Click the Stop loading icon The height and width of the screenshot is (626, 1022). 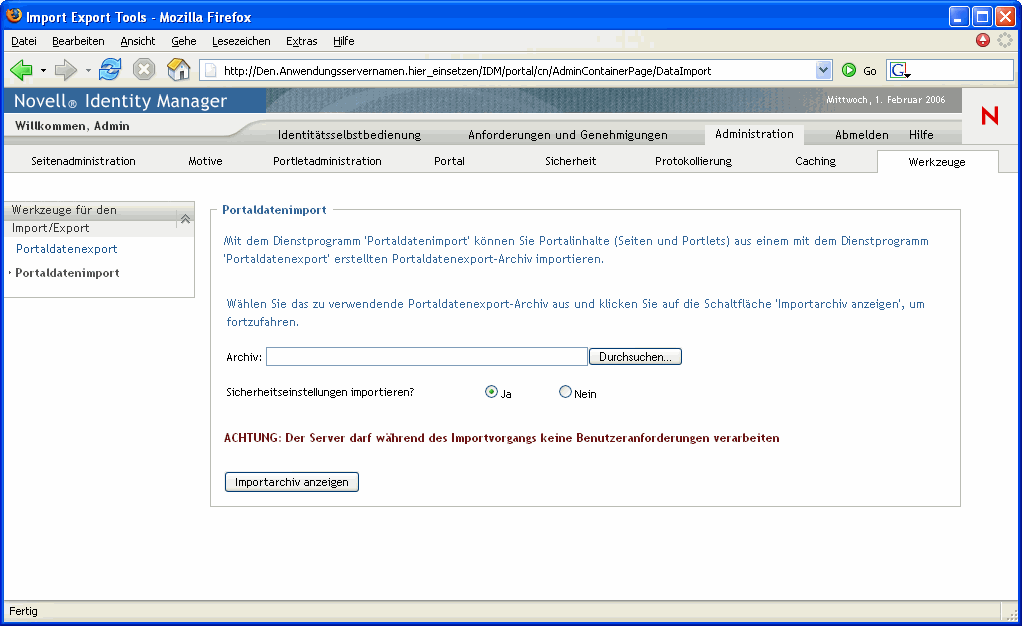144,70
